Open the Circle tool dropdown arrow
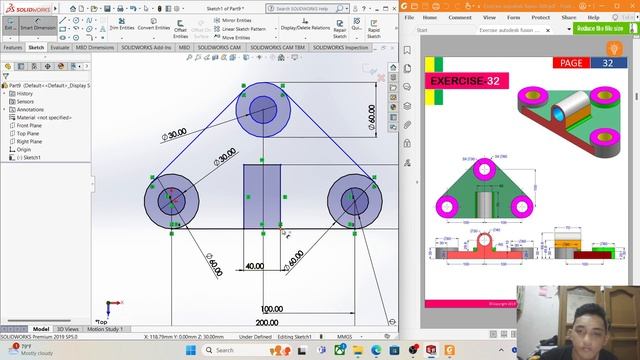 point(82,20)
